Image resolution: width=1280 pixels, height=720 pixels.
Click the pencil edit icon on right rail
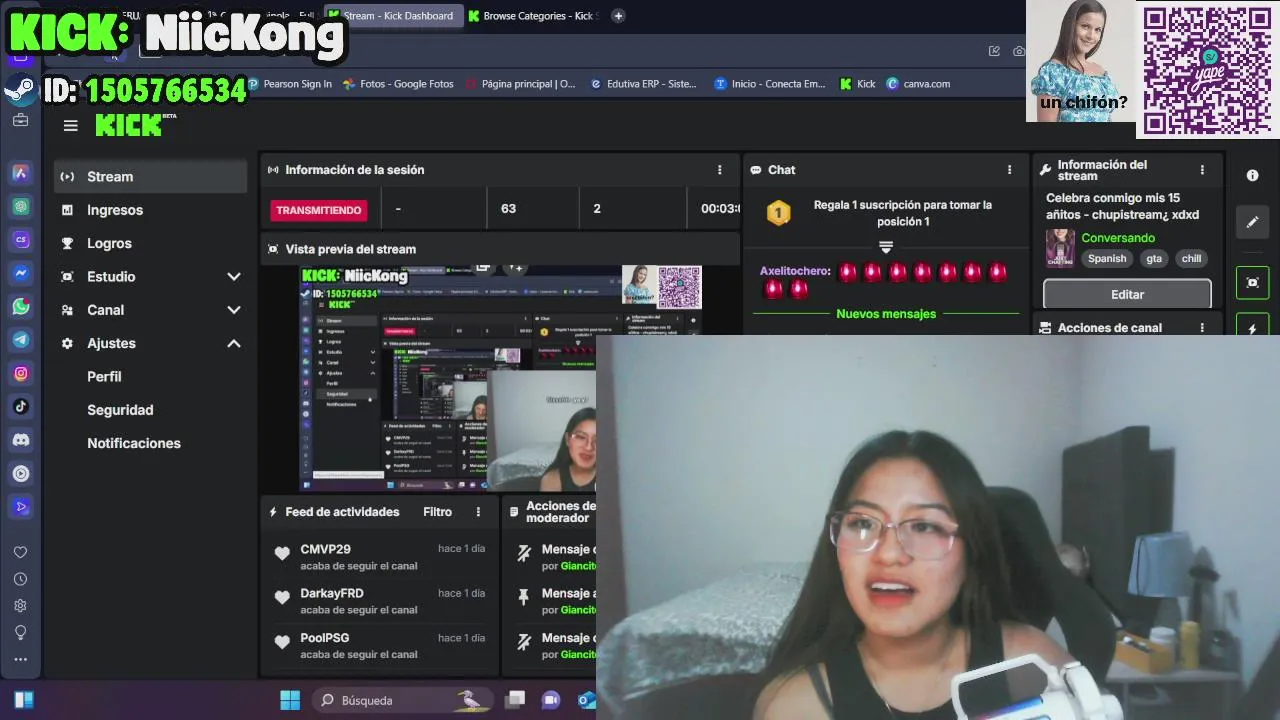click(1252, 222)
